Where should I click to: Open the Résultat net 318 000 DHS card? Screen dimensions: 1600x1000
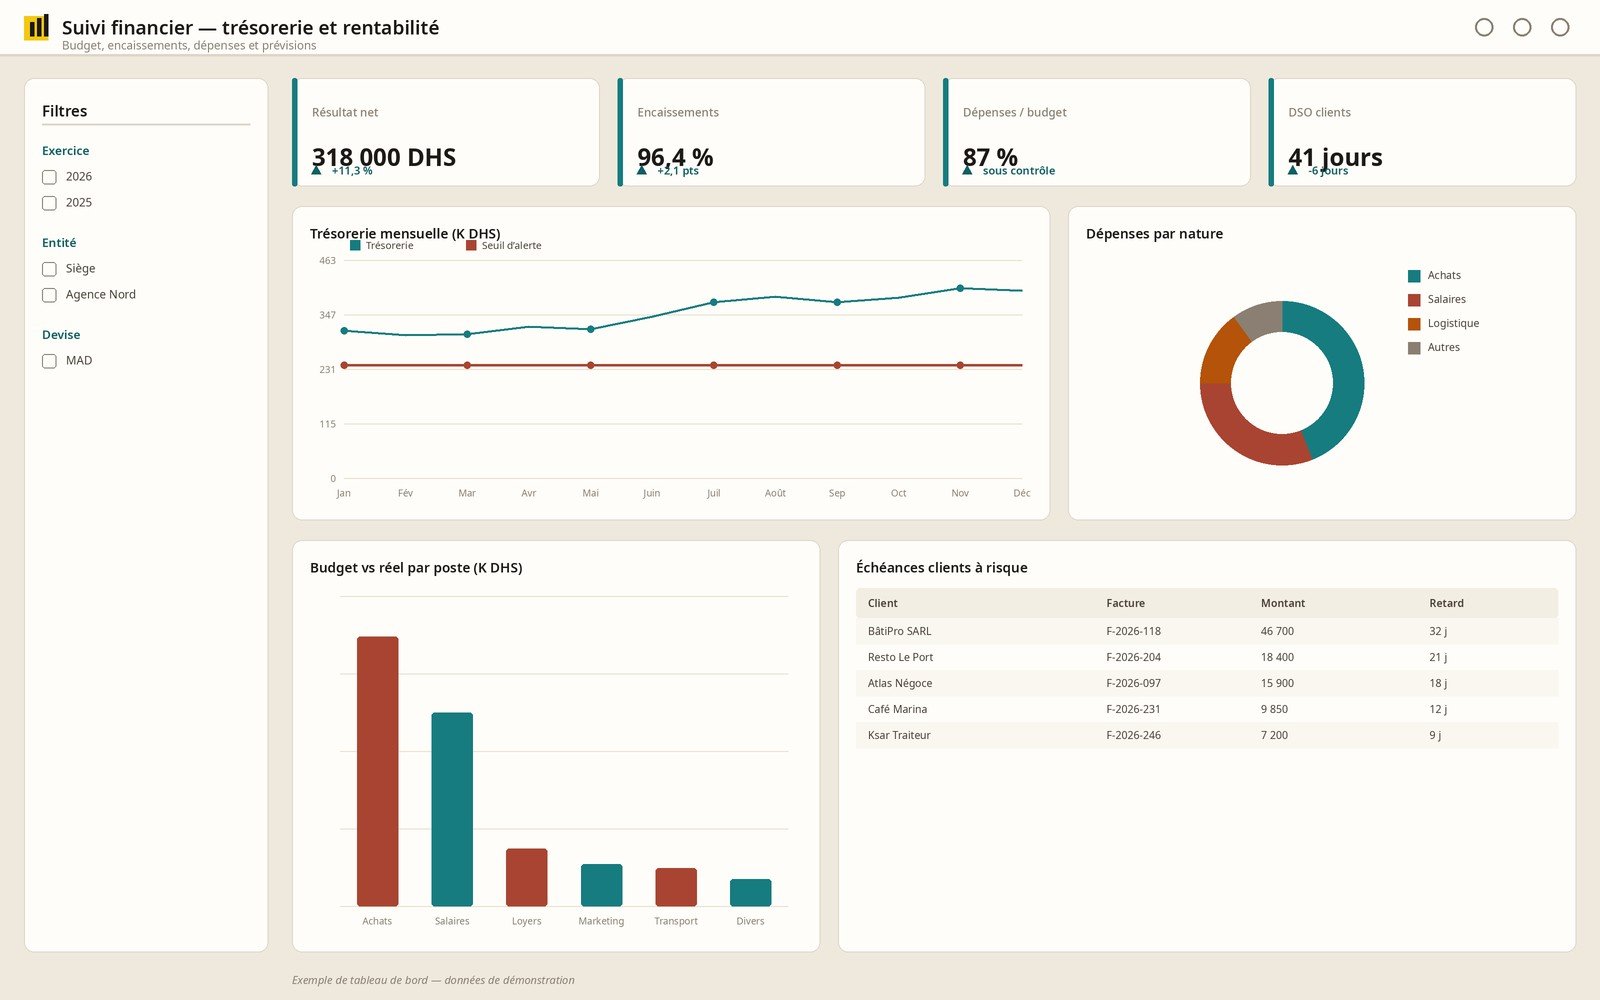pyautogui.click(x=446, y=132)
